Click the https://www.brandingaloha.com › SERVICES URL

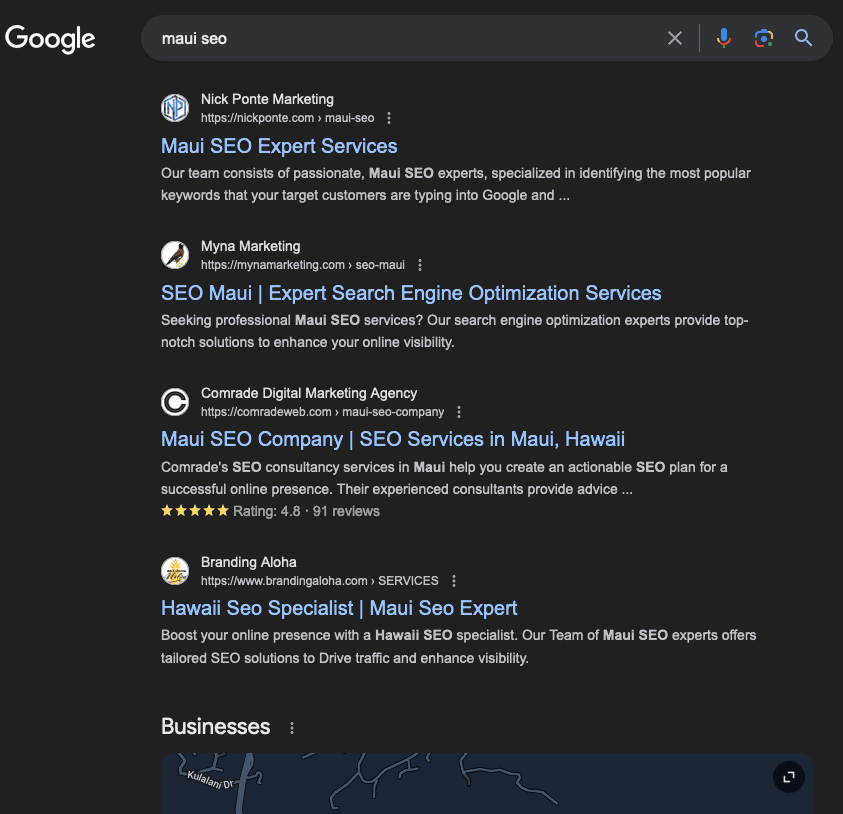320,581
